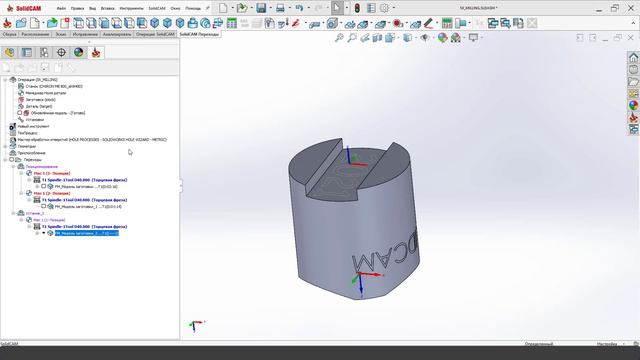Screen dimensions: 640x360
Task: Toggle checkbox beside updated model row
Action: (x=20, y=113)
